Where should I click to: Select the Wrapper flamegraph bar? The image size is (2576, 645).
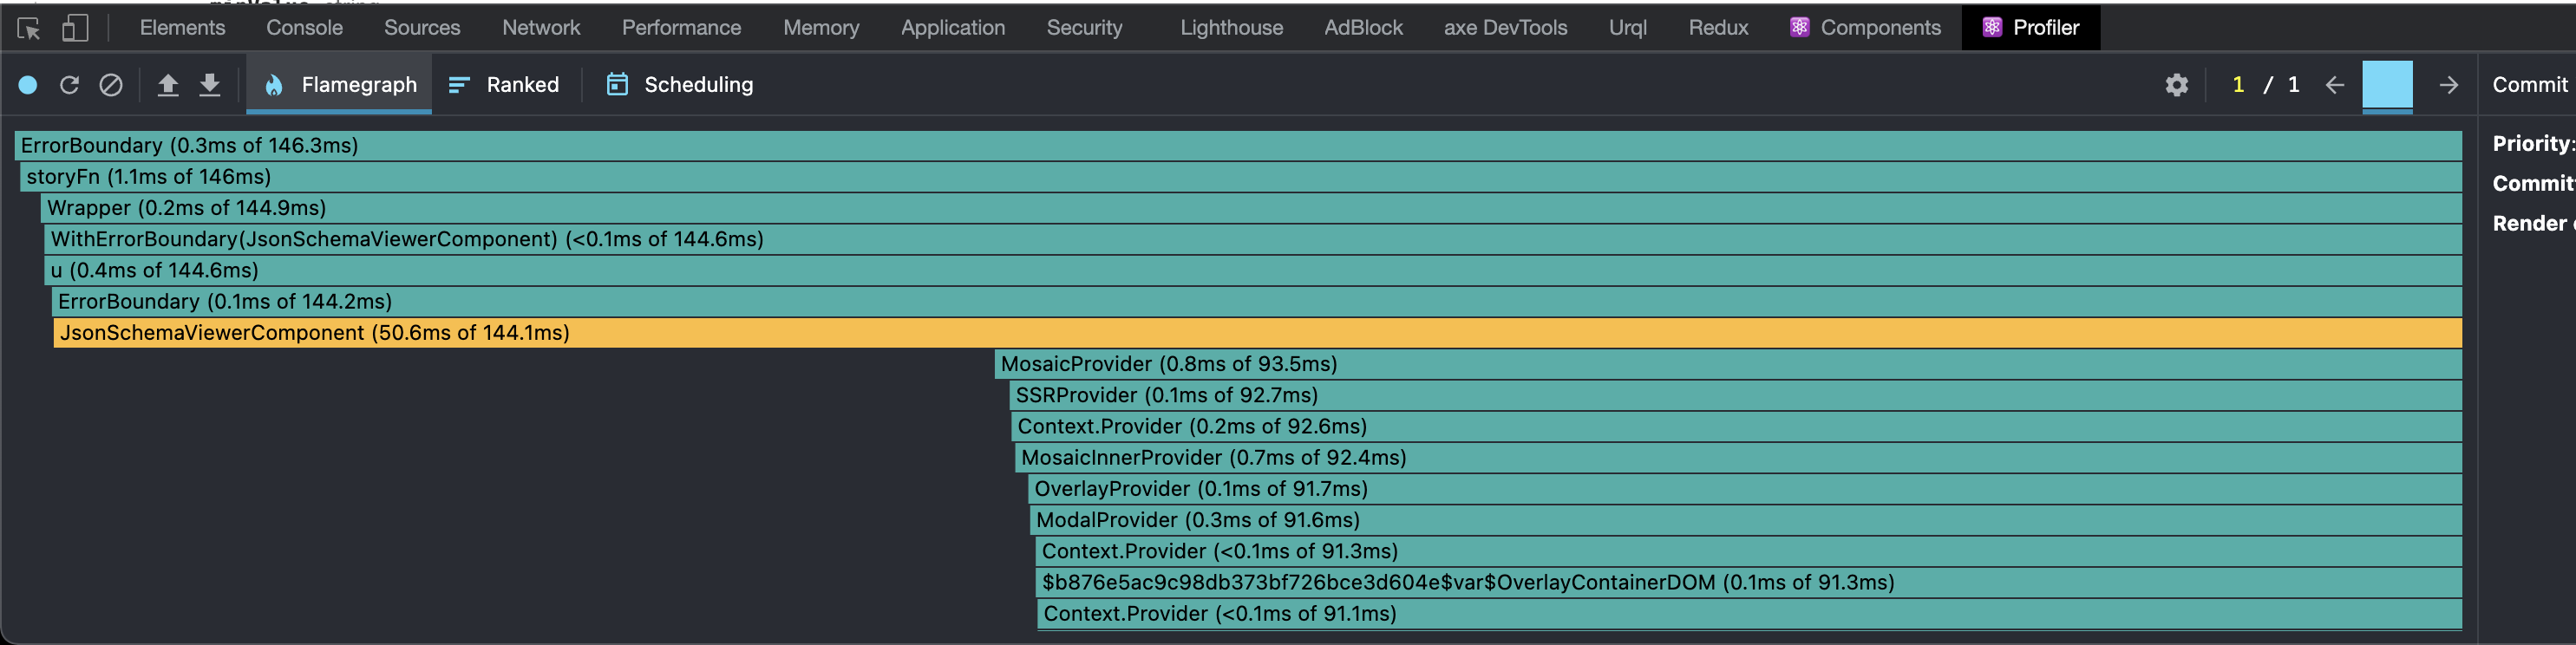pos(1252,208)
